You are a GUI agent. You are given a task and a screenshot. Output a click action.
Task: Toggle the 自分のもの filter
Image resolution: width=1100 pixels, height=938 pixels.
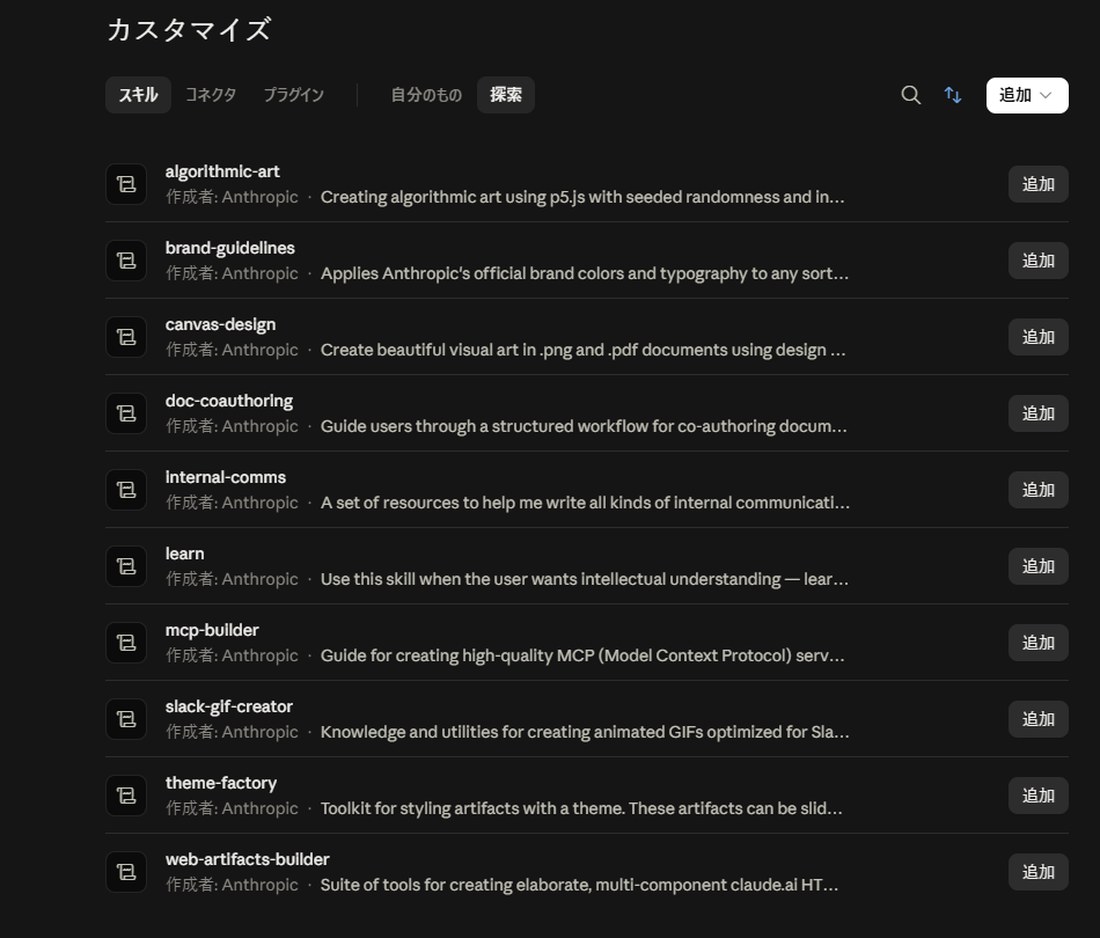pos(426,95)
